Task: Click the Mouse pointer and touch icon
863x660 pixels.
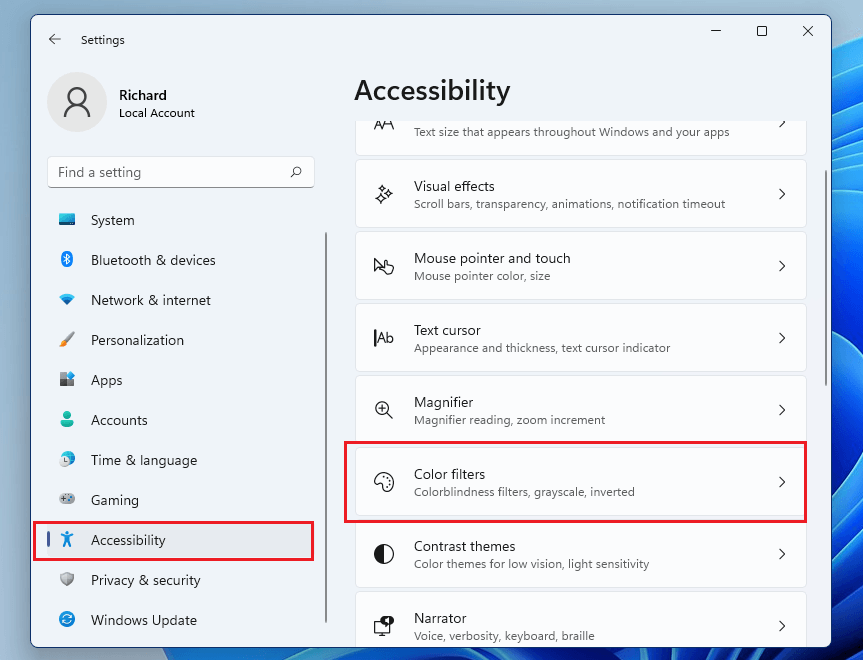Action: pyautogui.click(x=384, y=266)
